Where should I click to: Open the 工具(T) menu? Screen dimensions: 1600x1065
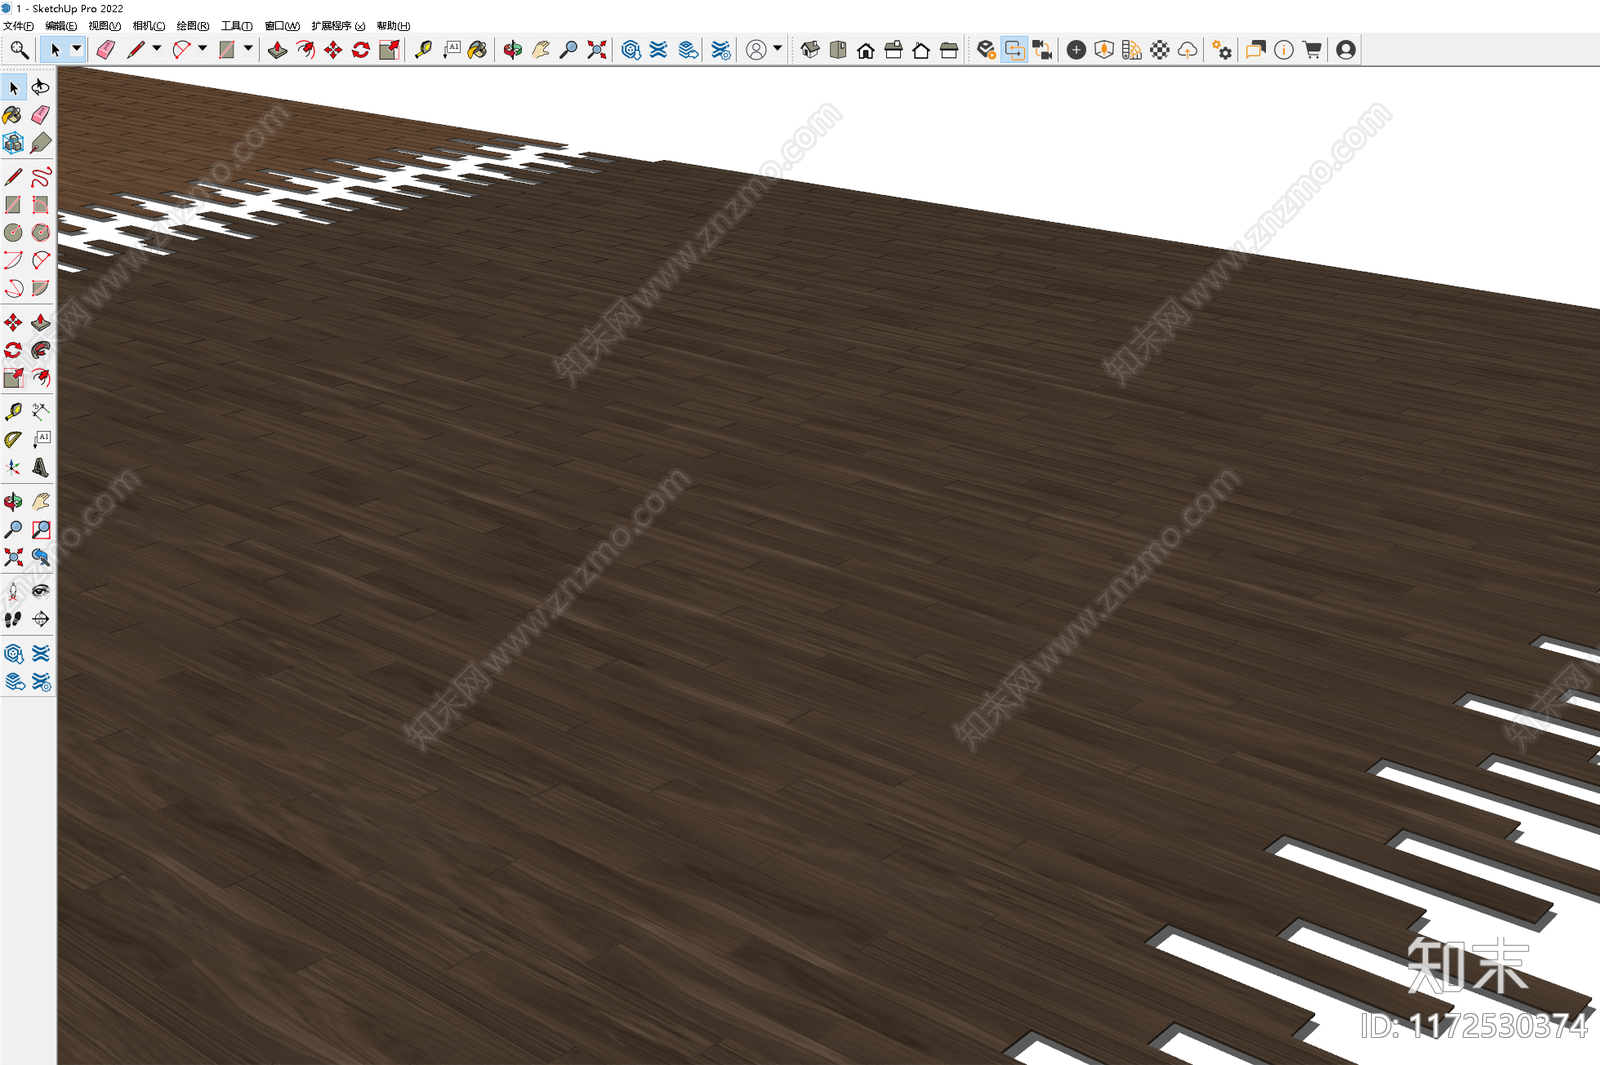tap(237, 26)
